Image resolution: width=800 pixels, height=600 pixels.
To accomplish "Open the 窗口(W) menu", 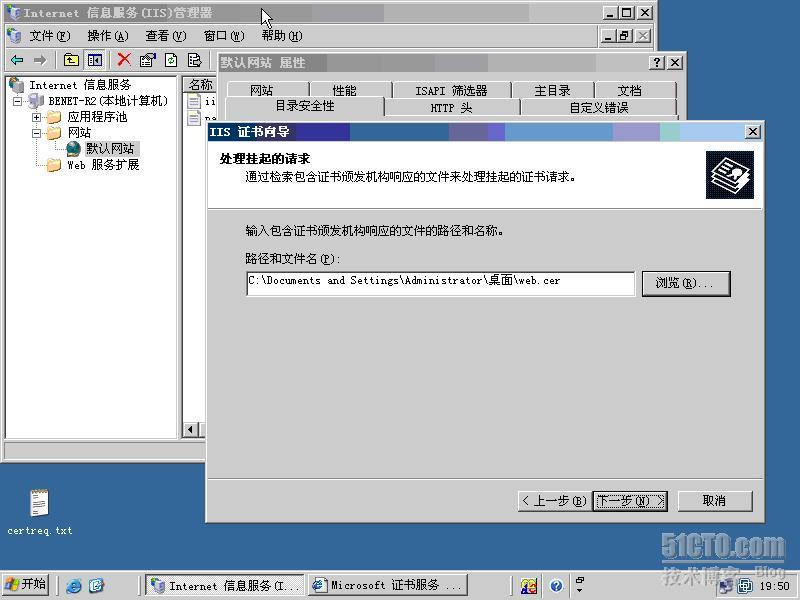I will click(224, 36).
